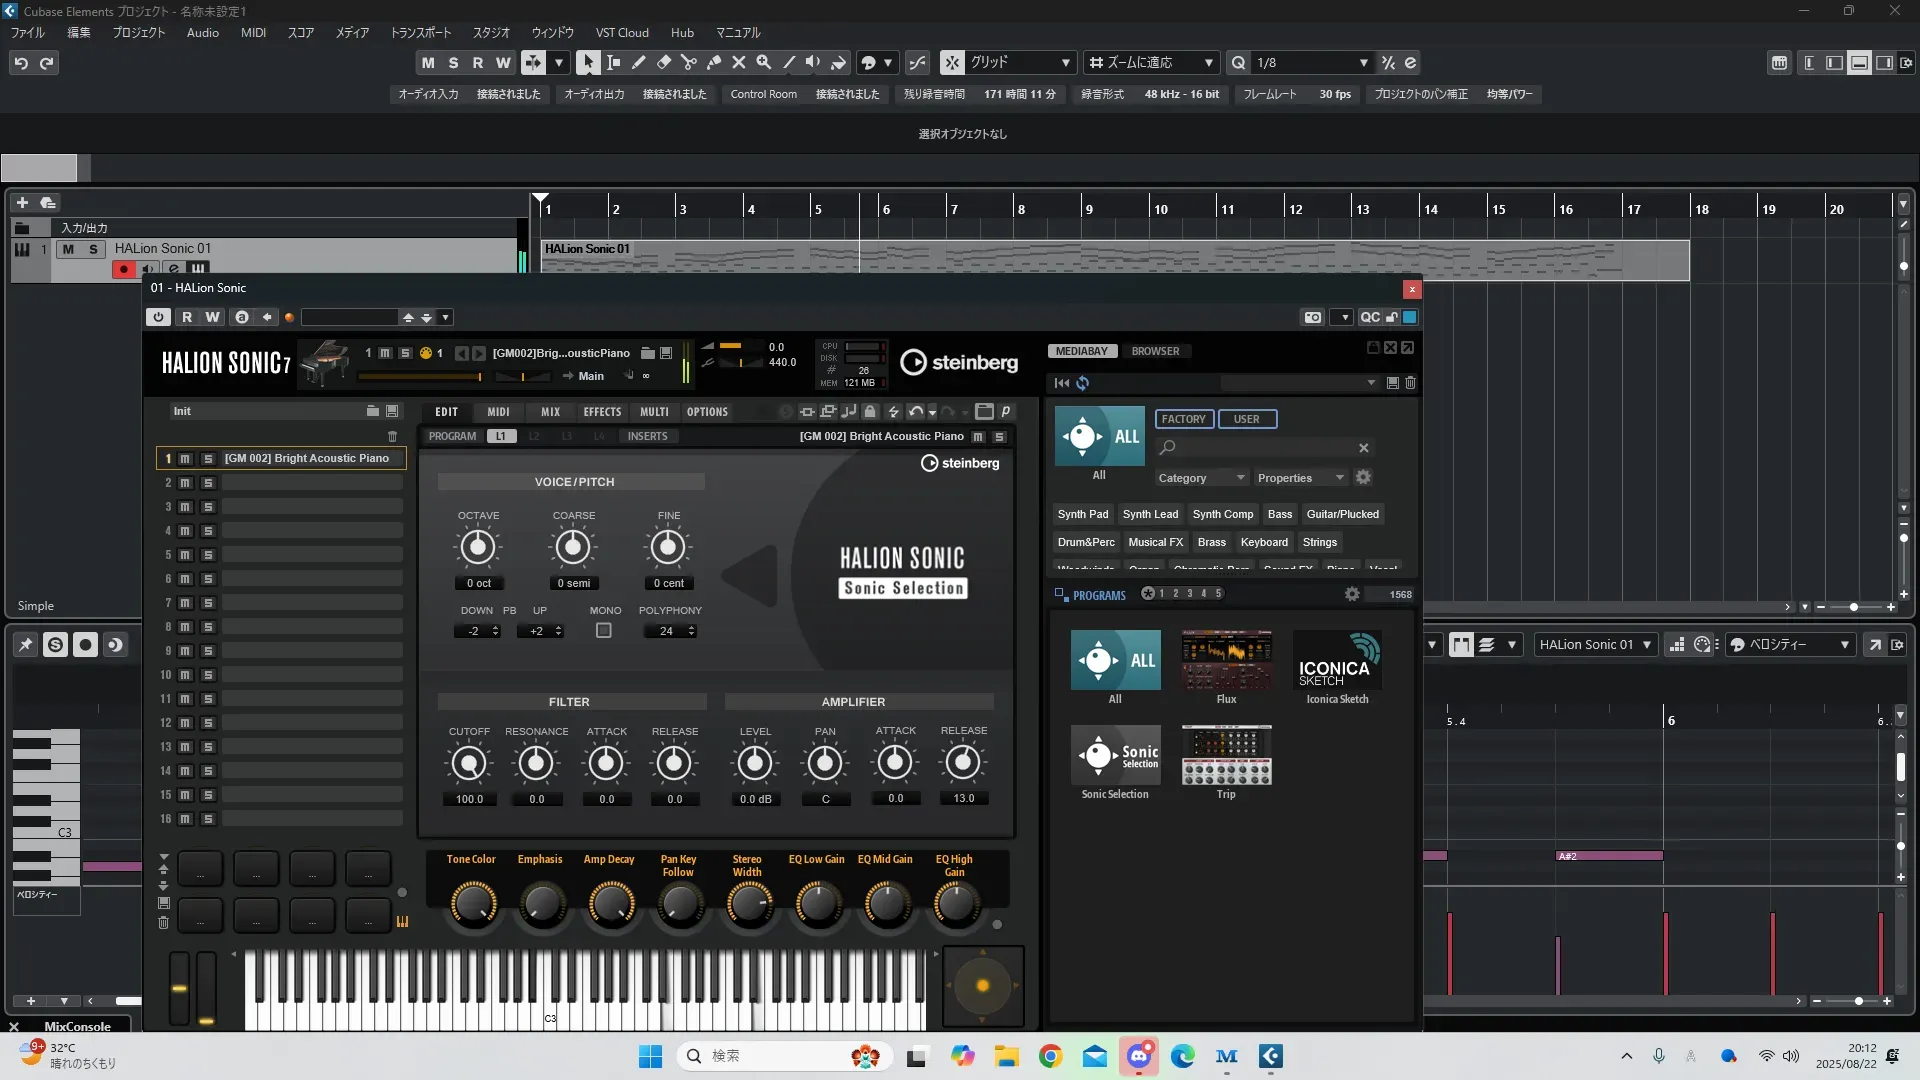
Task: Open the quantize 1/8 preset dropdown
Action: 1363,62
